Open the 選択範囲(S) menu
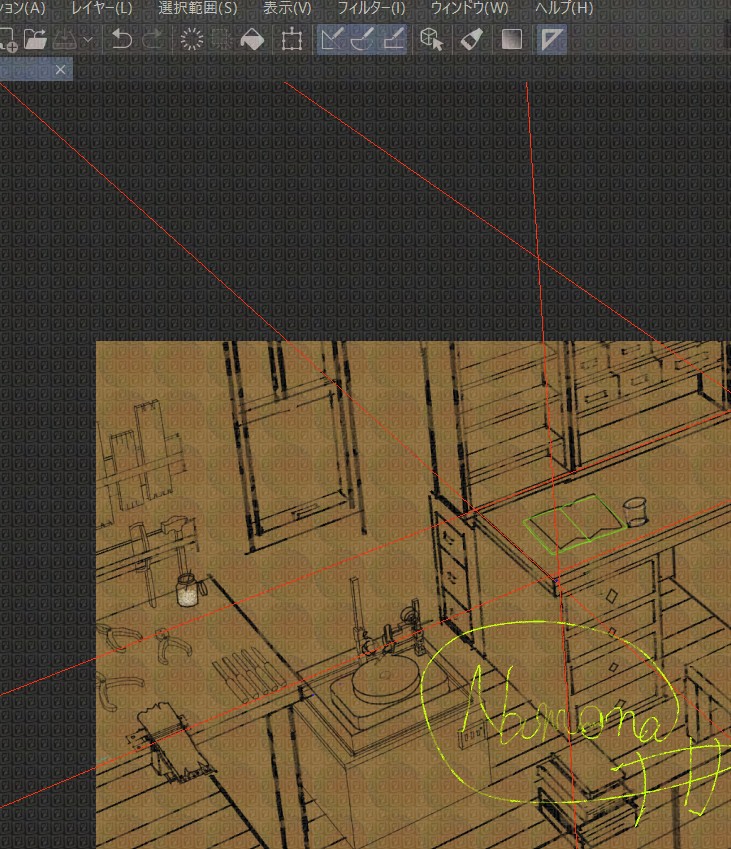Screen dimensions: 731x849 (x=198, y=8)
